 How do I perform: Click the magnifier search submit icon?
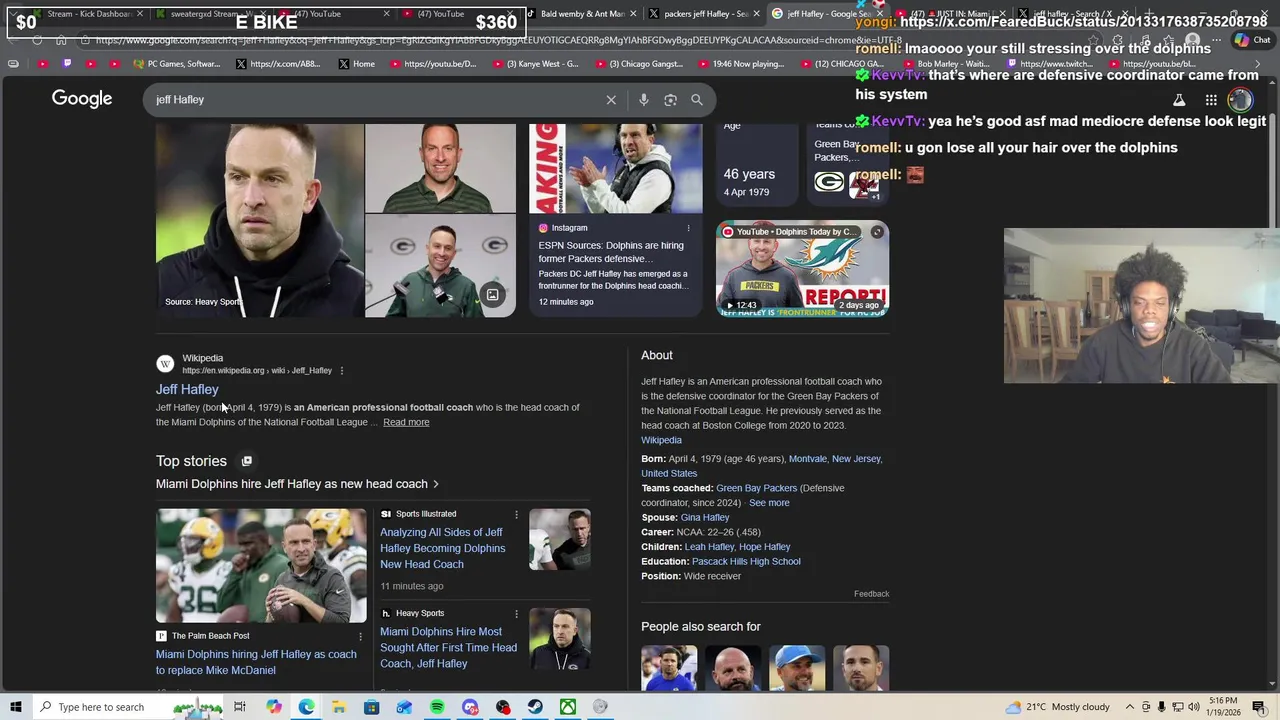697,100
